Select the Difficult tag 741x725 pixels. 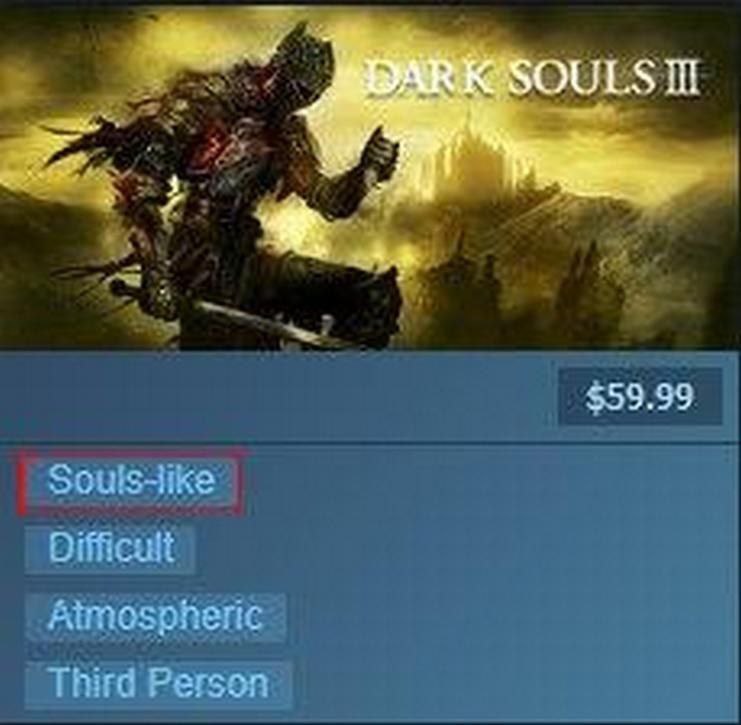click(x=110, y=548)
